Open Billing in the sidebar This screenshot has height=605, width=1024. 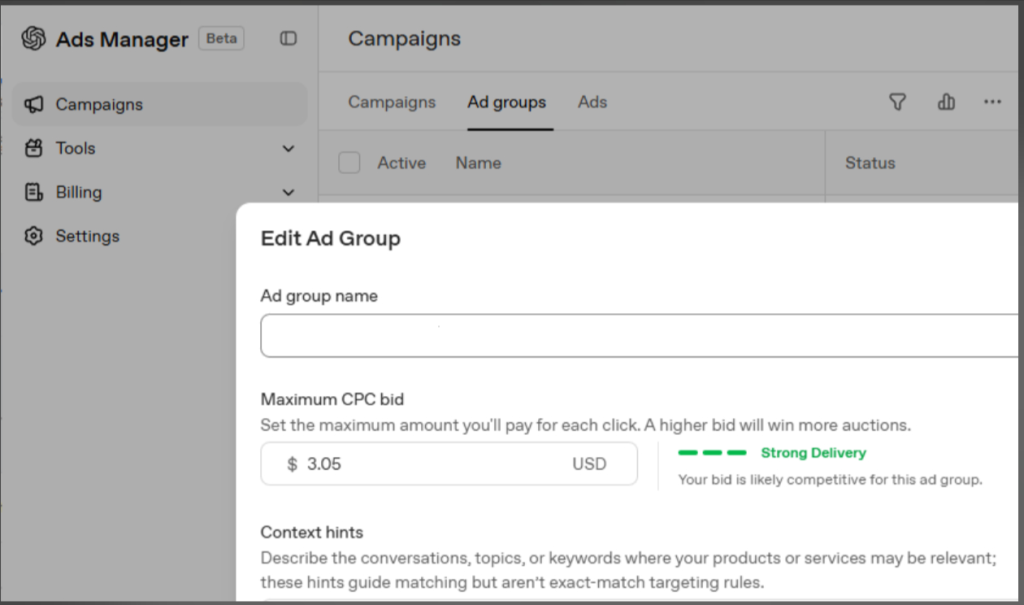click(159, 192)
